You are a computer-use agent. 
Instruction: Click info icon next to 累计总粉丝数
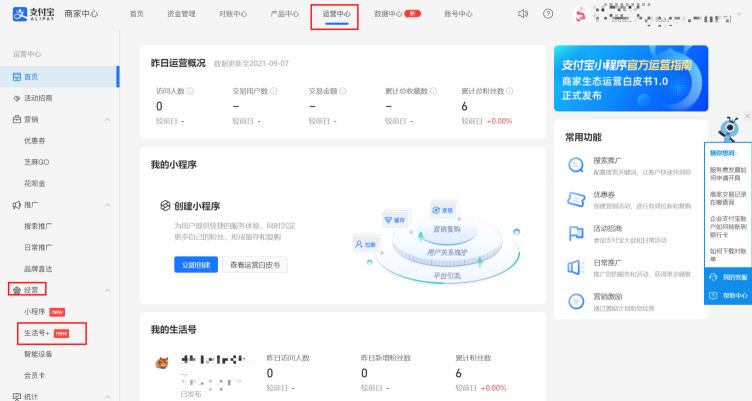pyautogui.click(x=509, y=91)
